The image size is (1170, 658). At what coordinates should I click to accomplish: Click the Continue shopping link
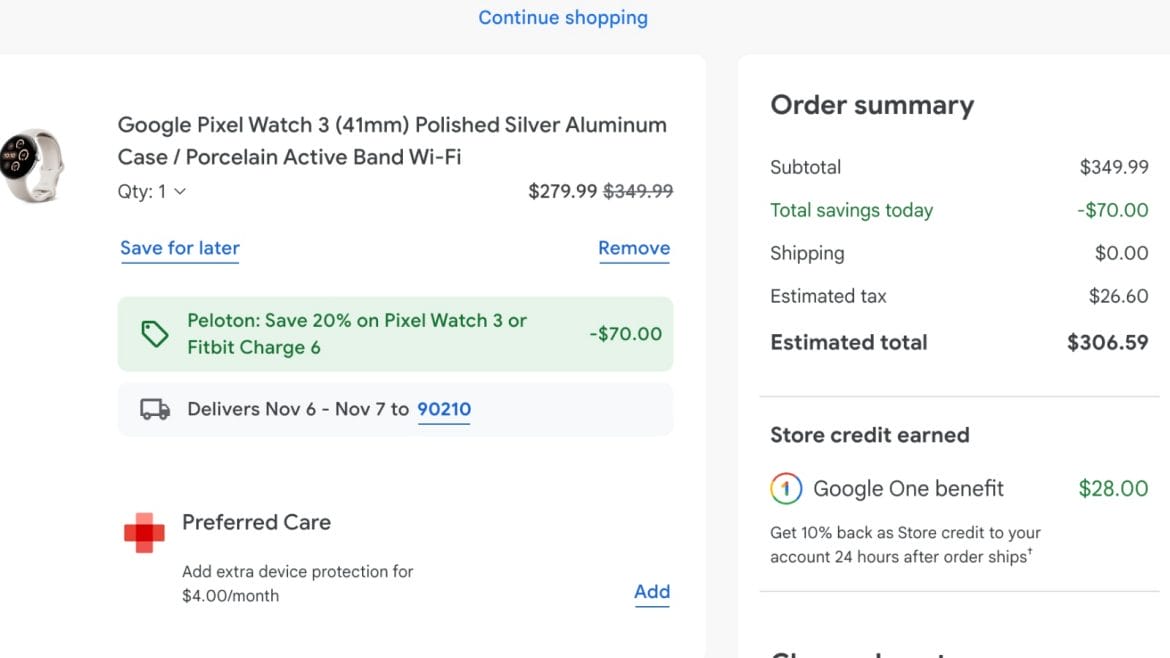point(563,18)
